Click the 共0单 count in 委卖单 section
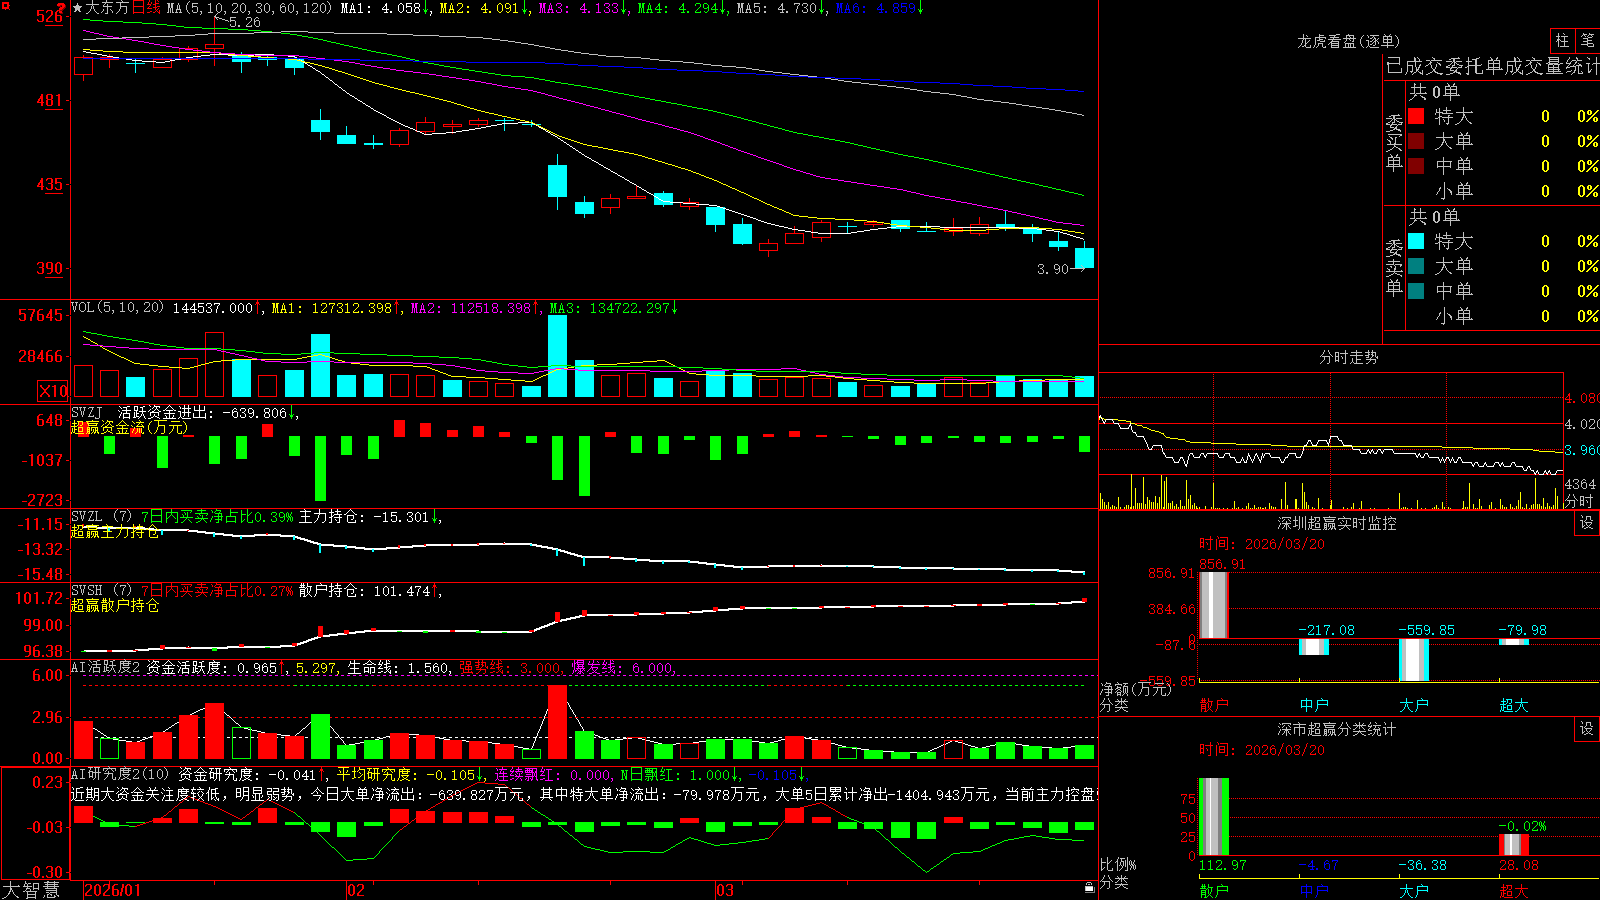 pos(1434,216)
